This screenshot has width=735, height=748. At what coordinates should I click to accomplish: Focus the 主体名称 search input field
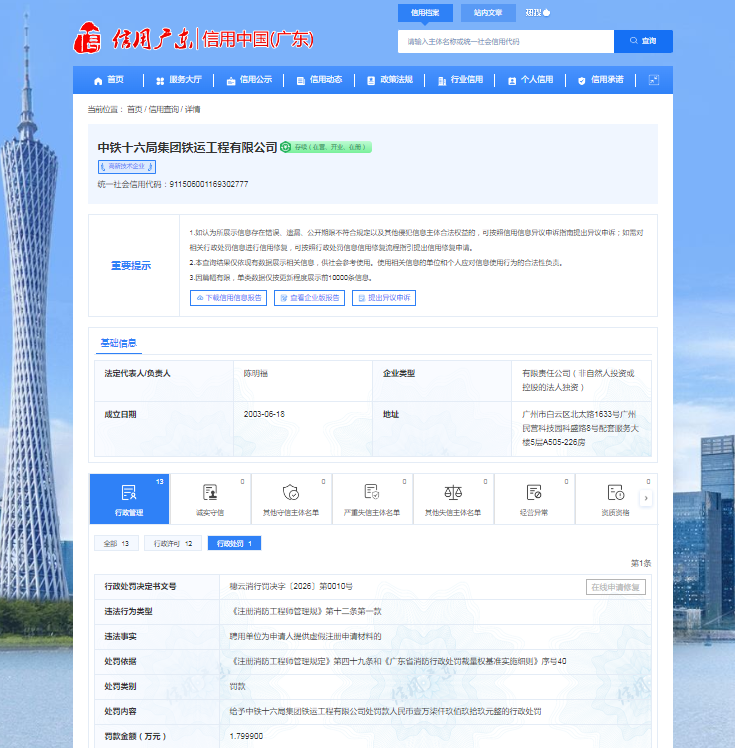505,41
